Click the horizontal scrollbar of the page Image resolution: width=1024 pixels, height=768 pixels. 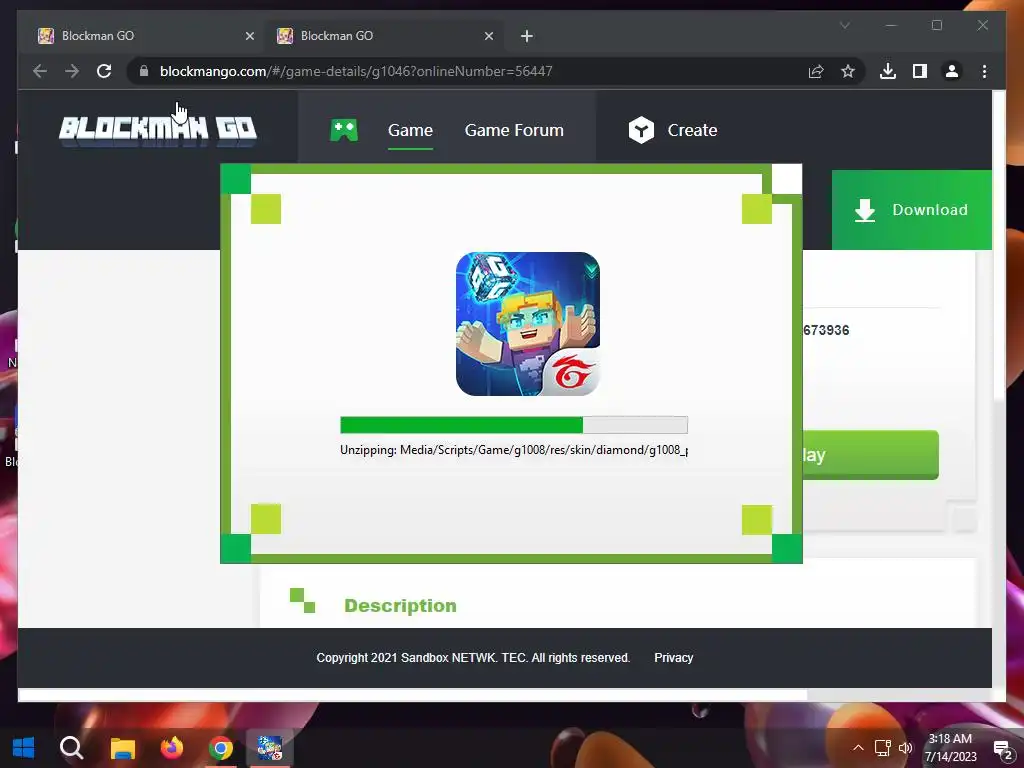click(411, 696)
